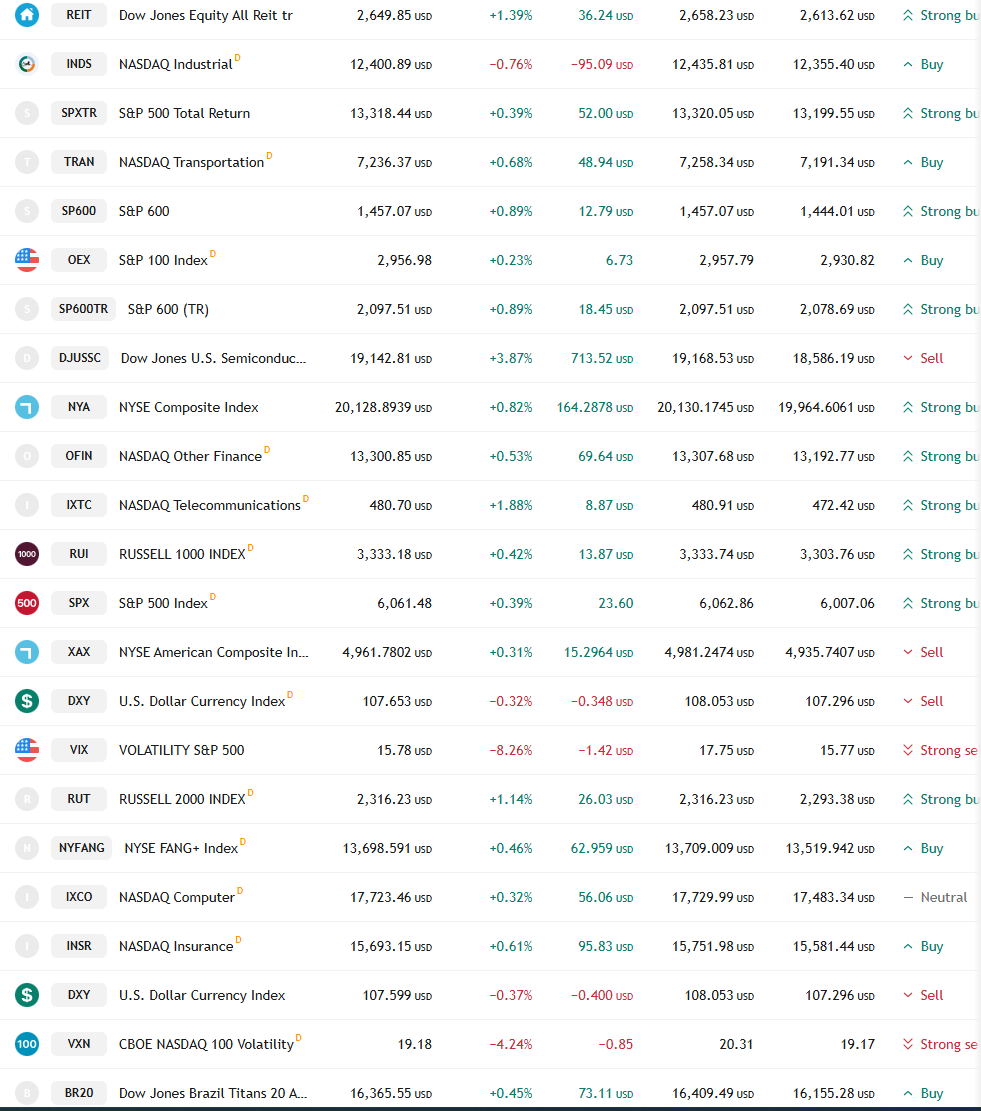This screenshot has width=981, height=1111.
Task: Open the REIT ticker badge
Action: pyautogui.click(x=79, y=15)
